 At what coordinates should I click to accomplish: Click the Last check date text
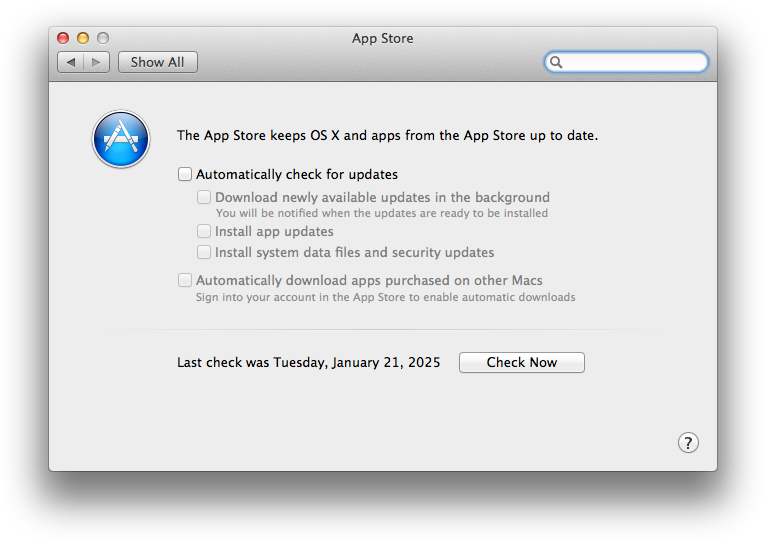[308, 362]
